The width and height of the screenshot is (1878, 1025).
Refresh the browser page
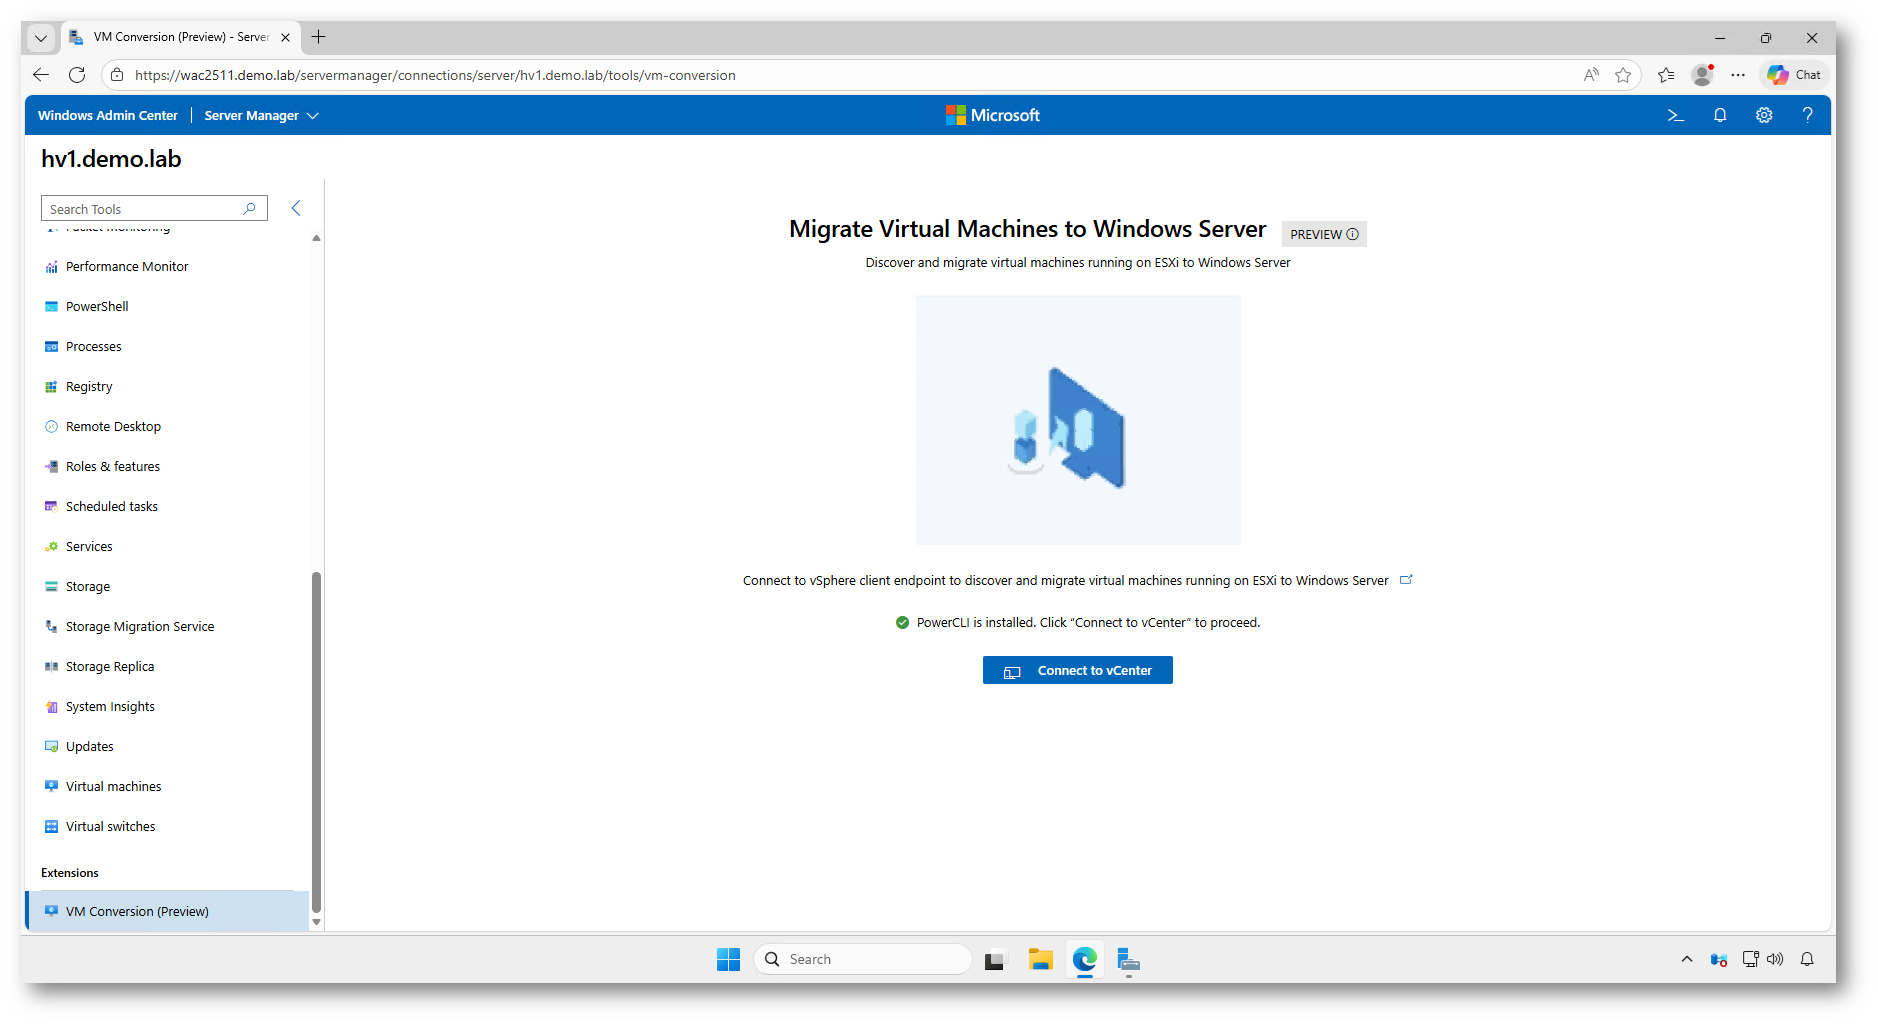point(77,75)
